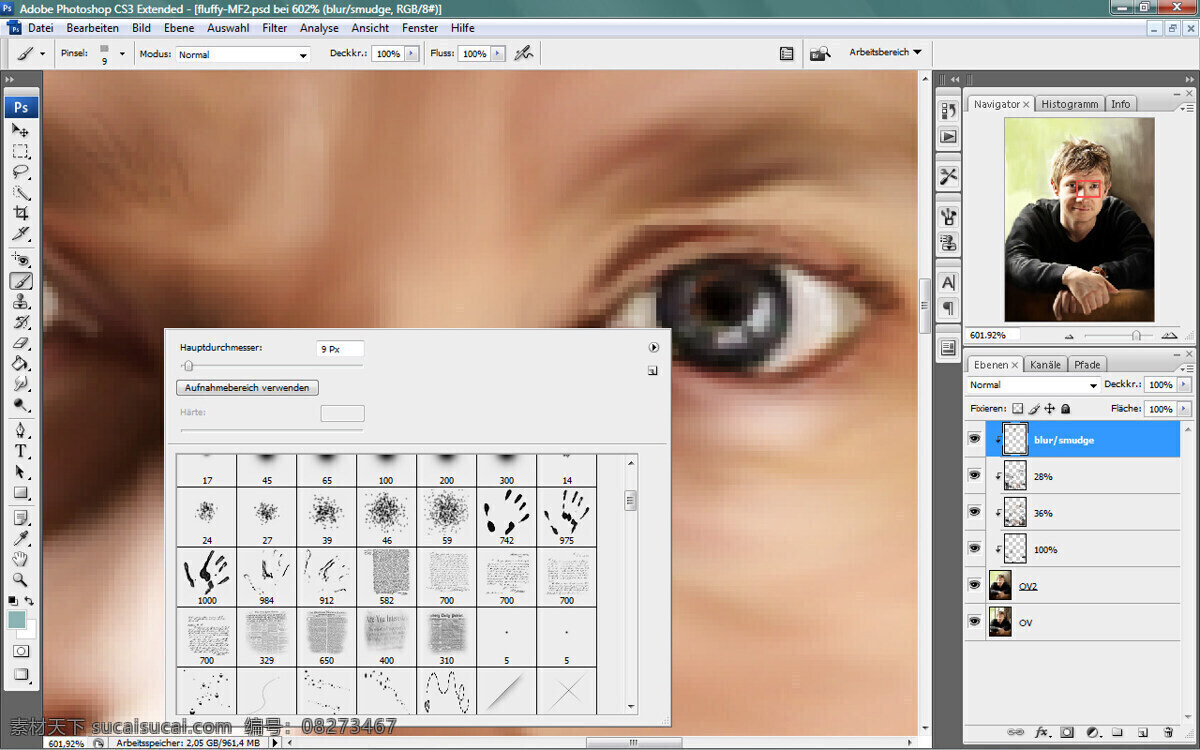Add a layer mask
Viewport: 1200px width, 750px height.
click(x=1067, y=733)
